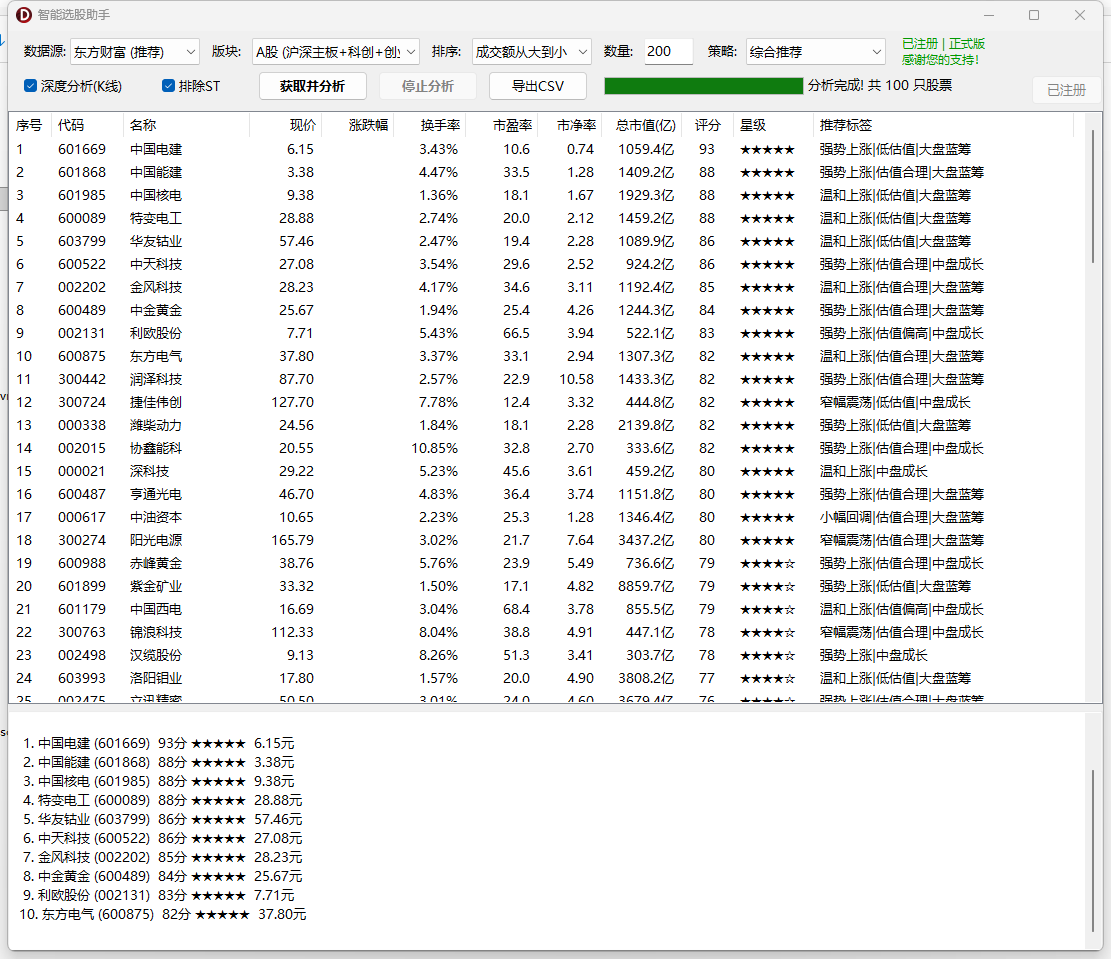Sort by the 代码 column header
This screenshot has width=1111, height=959.
87,125
